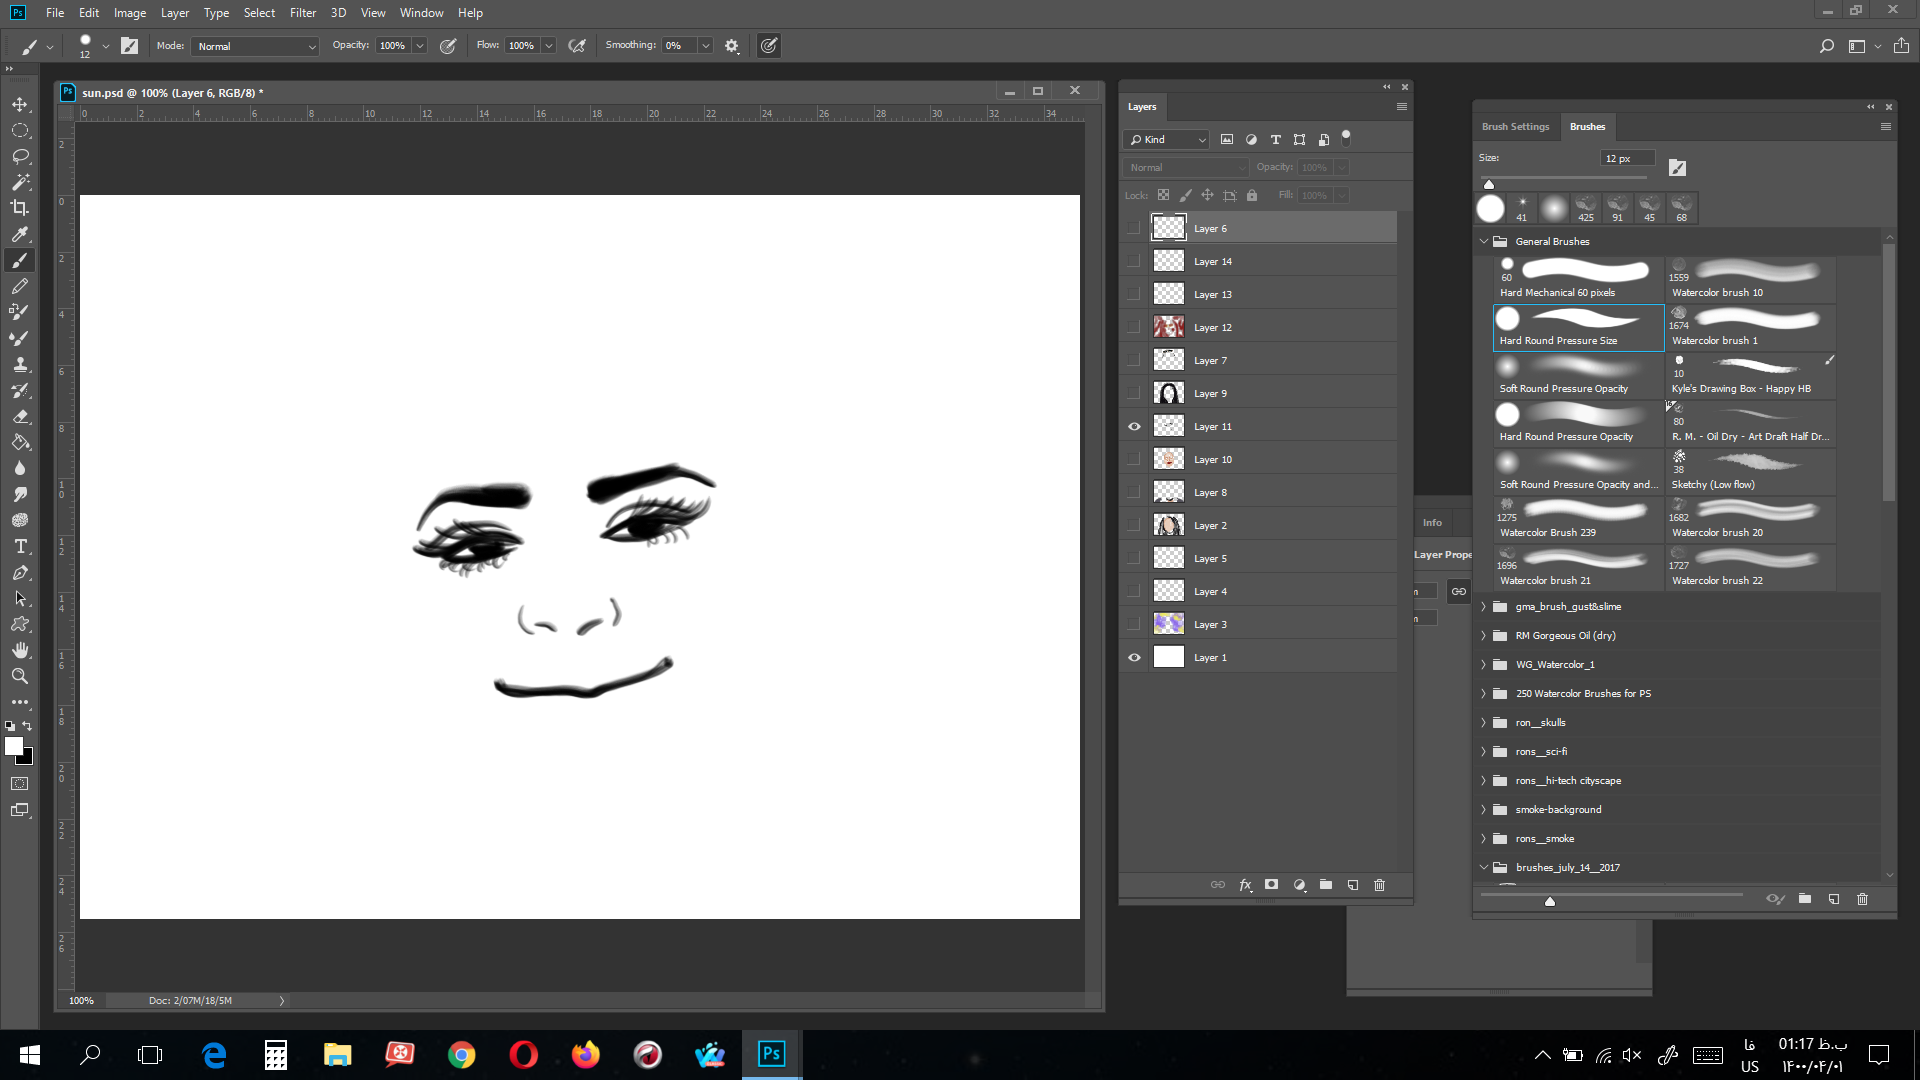Hide Layer 1 visibility eye

[x=1134, y=657]
